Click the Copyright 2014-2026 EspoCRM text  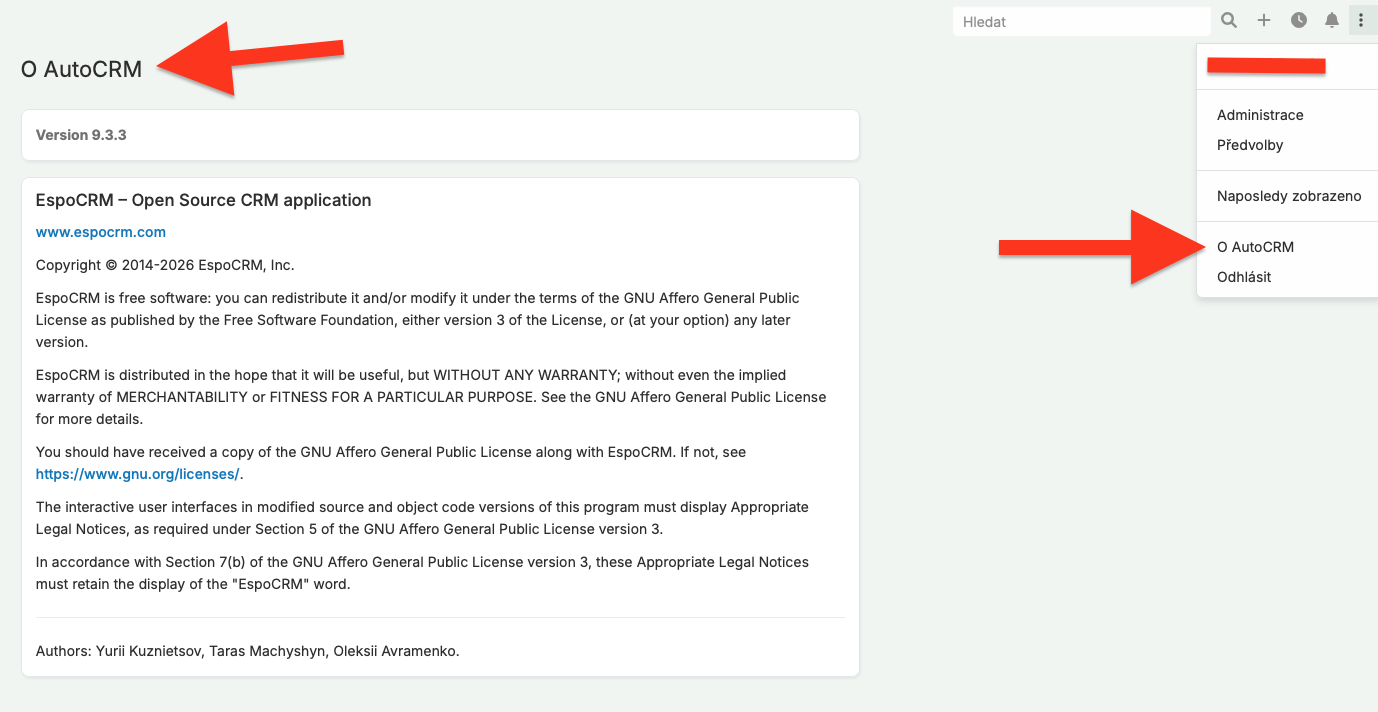coord(165,265)
